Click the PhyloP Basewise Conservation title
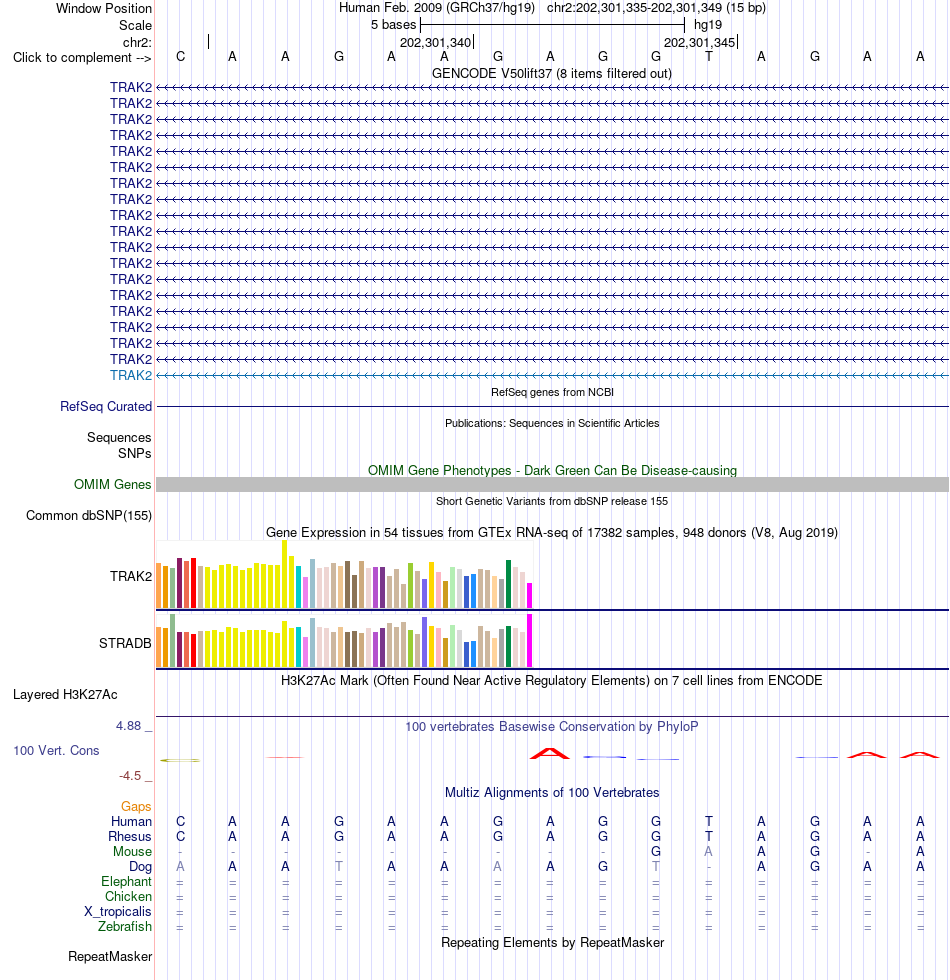Viewport: 950px width, 980px height. click(552, 727)
